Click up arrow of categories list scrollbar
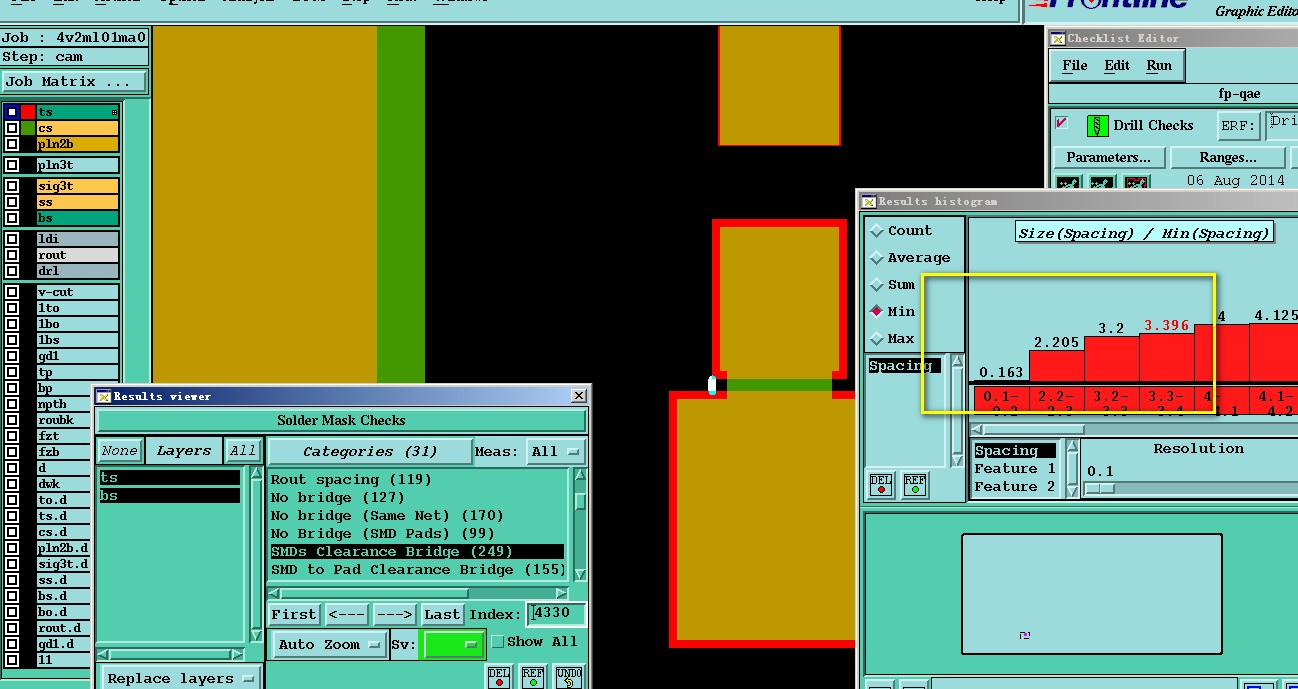Viewport: 1298px width, 689px height. coord(580,475)
